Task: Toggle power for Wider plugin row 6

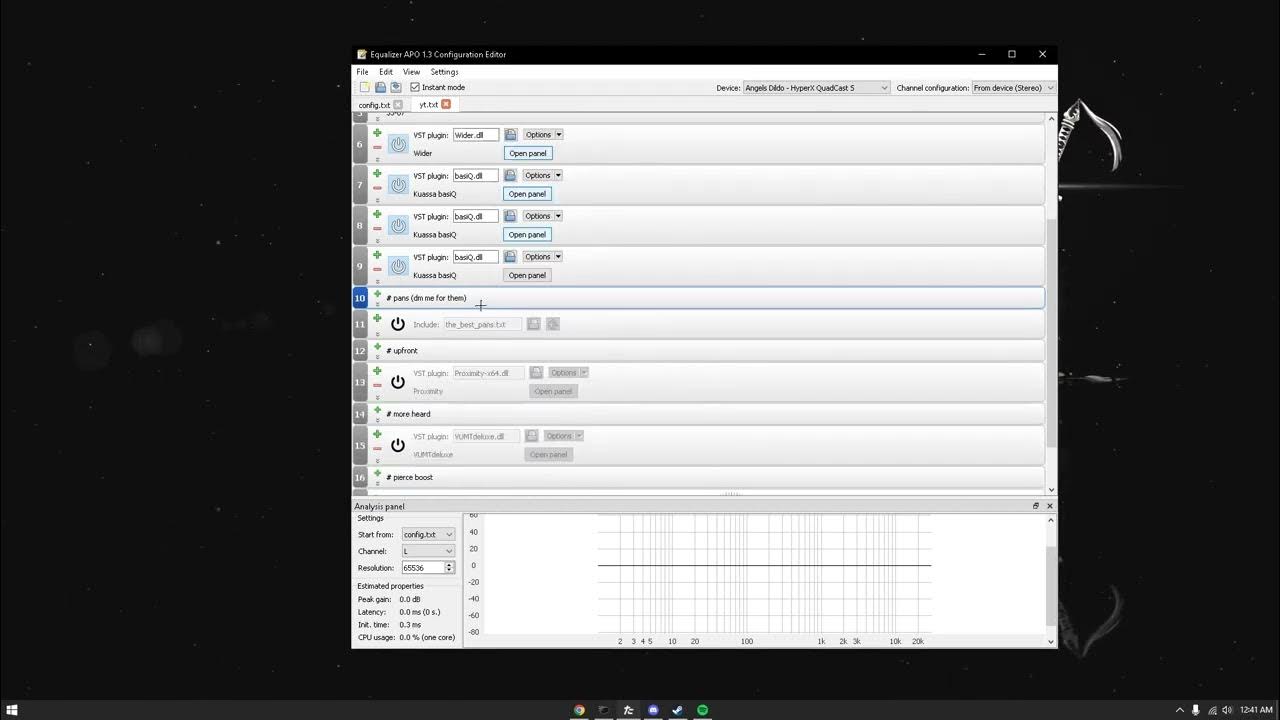Action: [398, 144]
